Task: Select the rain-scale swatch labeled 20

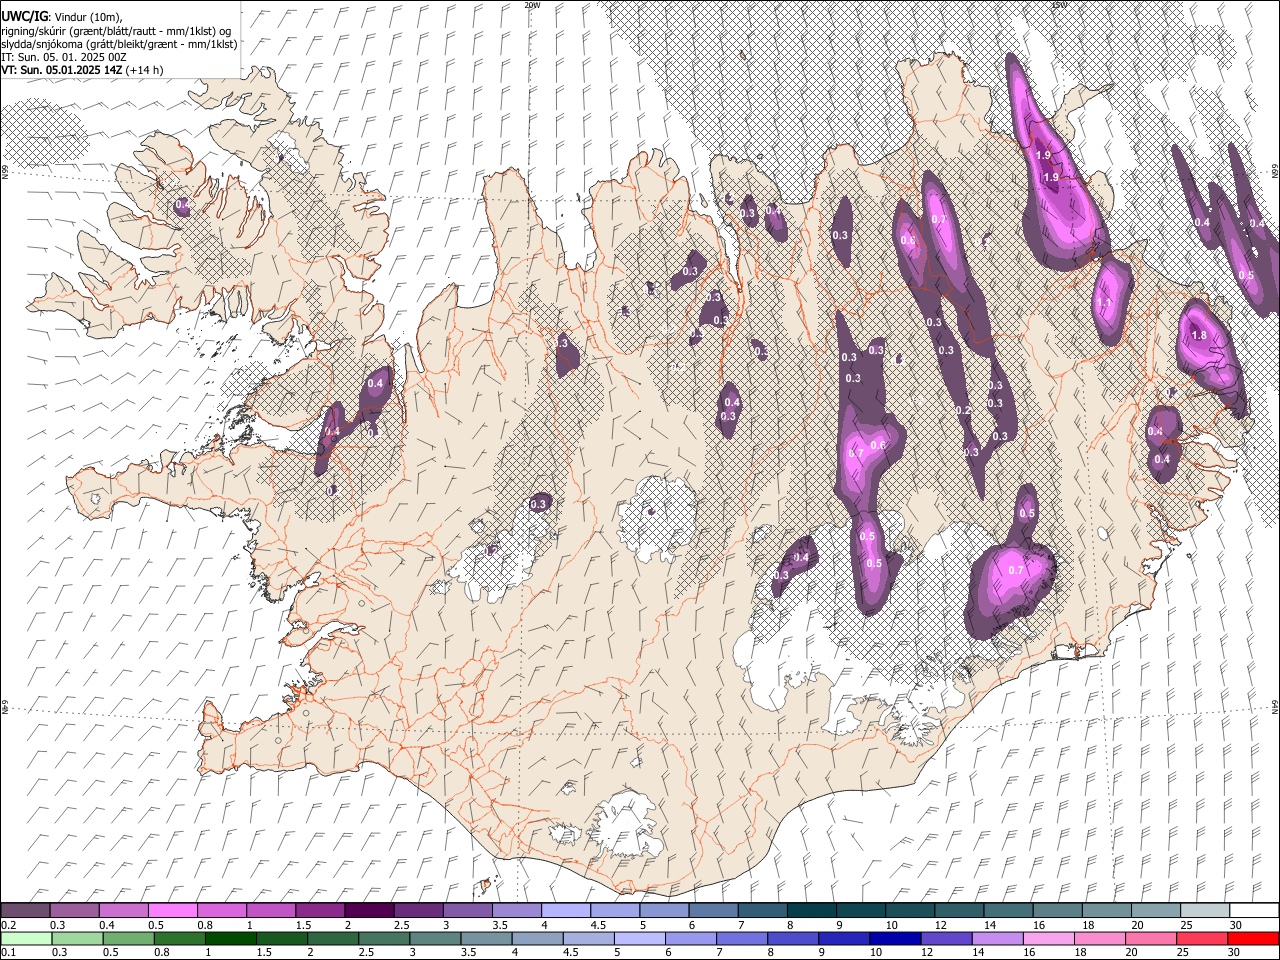Action: (x=1150, y=938)
